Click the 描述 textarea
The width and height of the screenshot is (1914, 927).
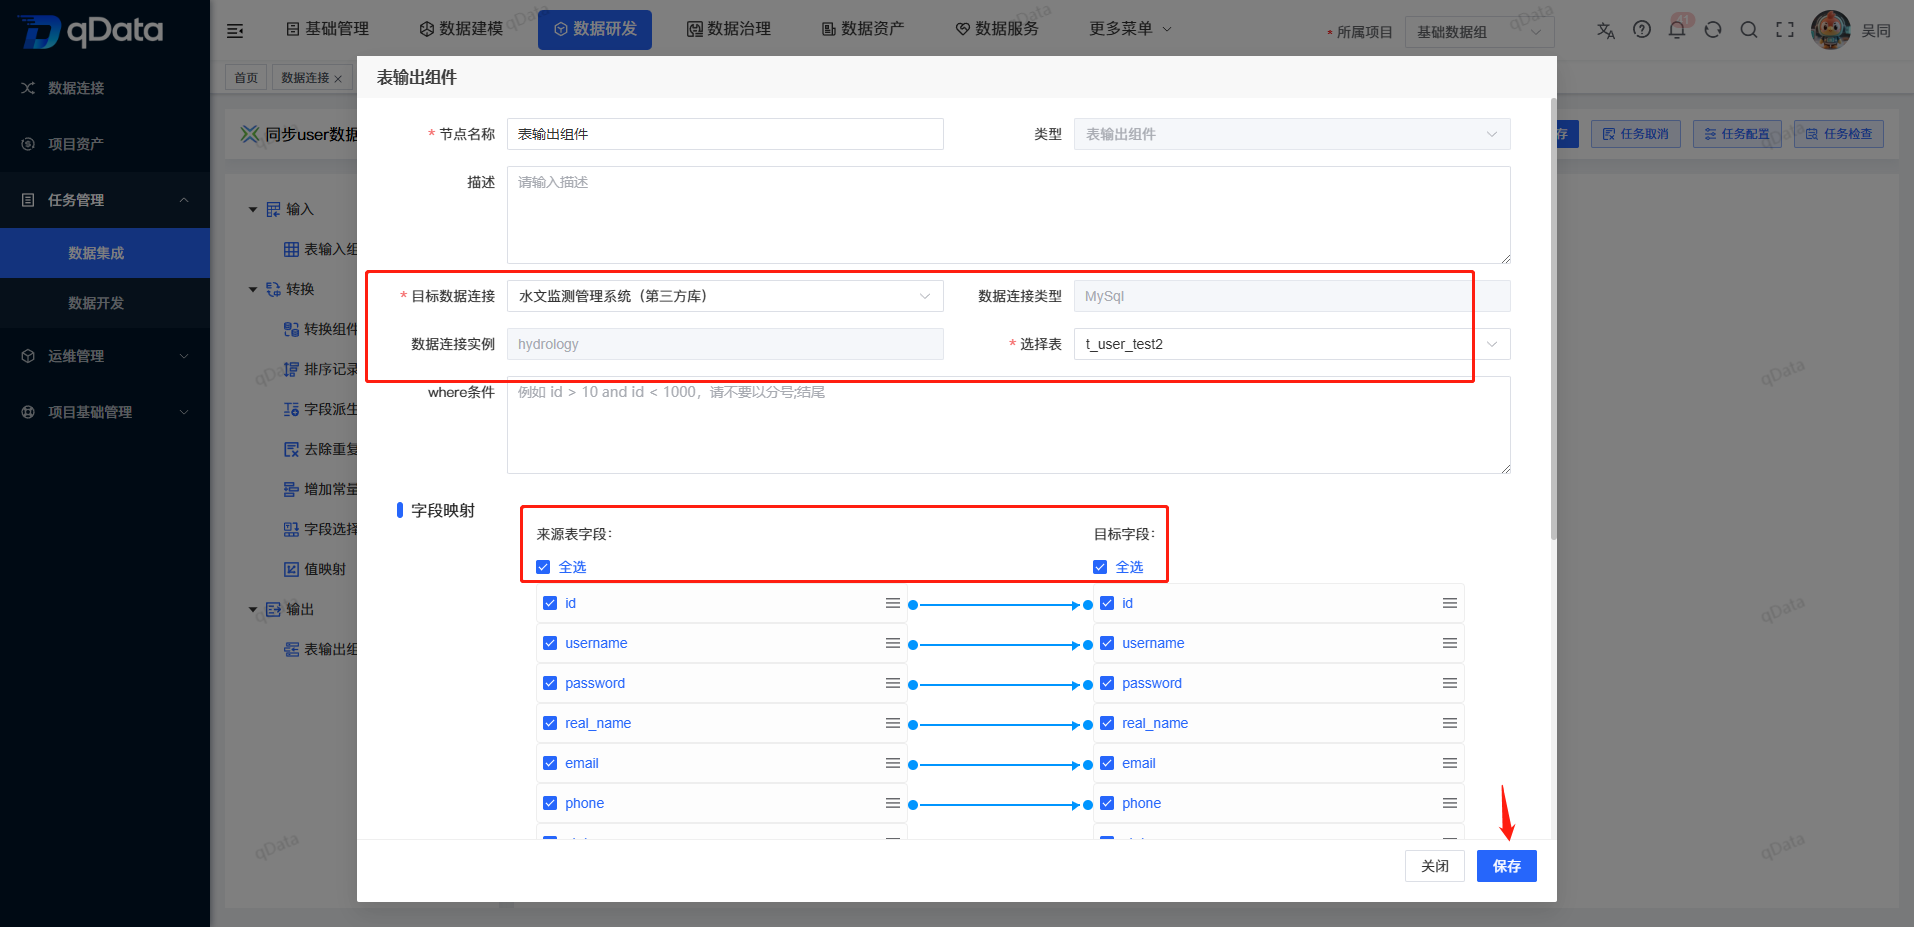point(1009,215)
